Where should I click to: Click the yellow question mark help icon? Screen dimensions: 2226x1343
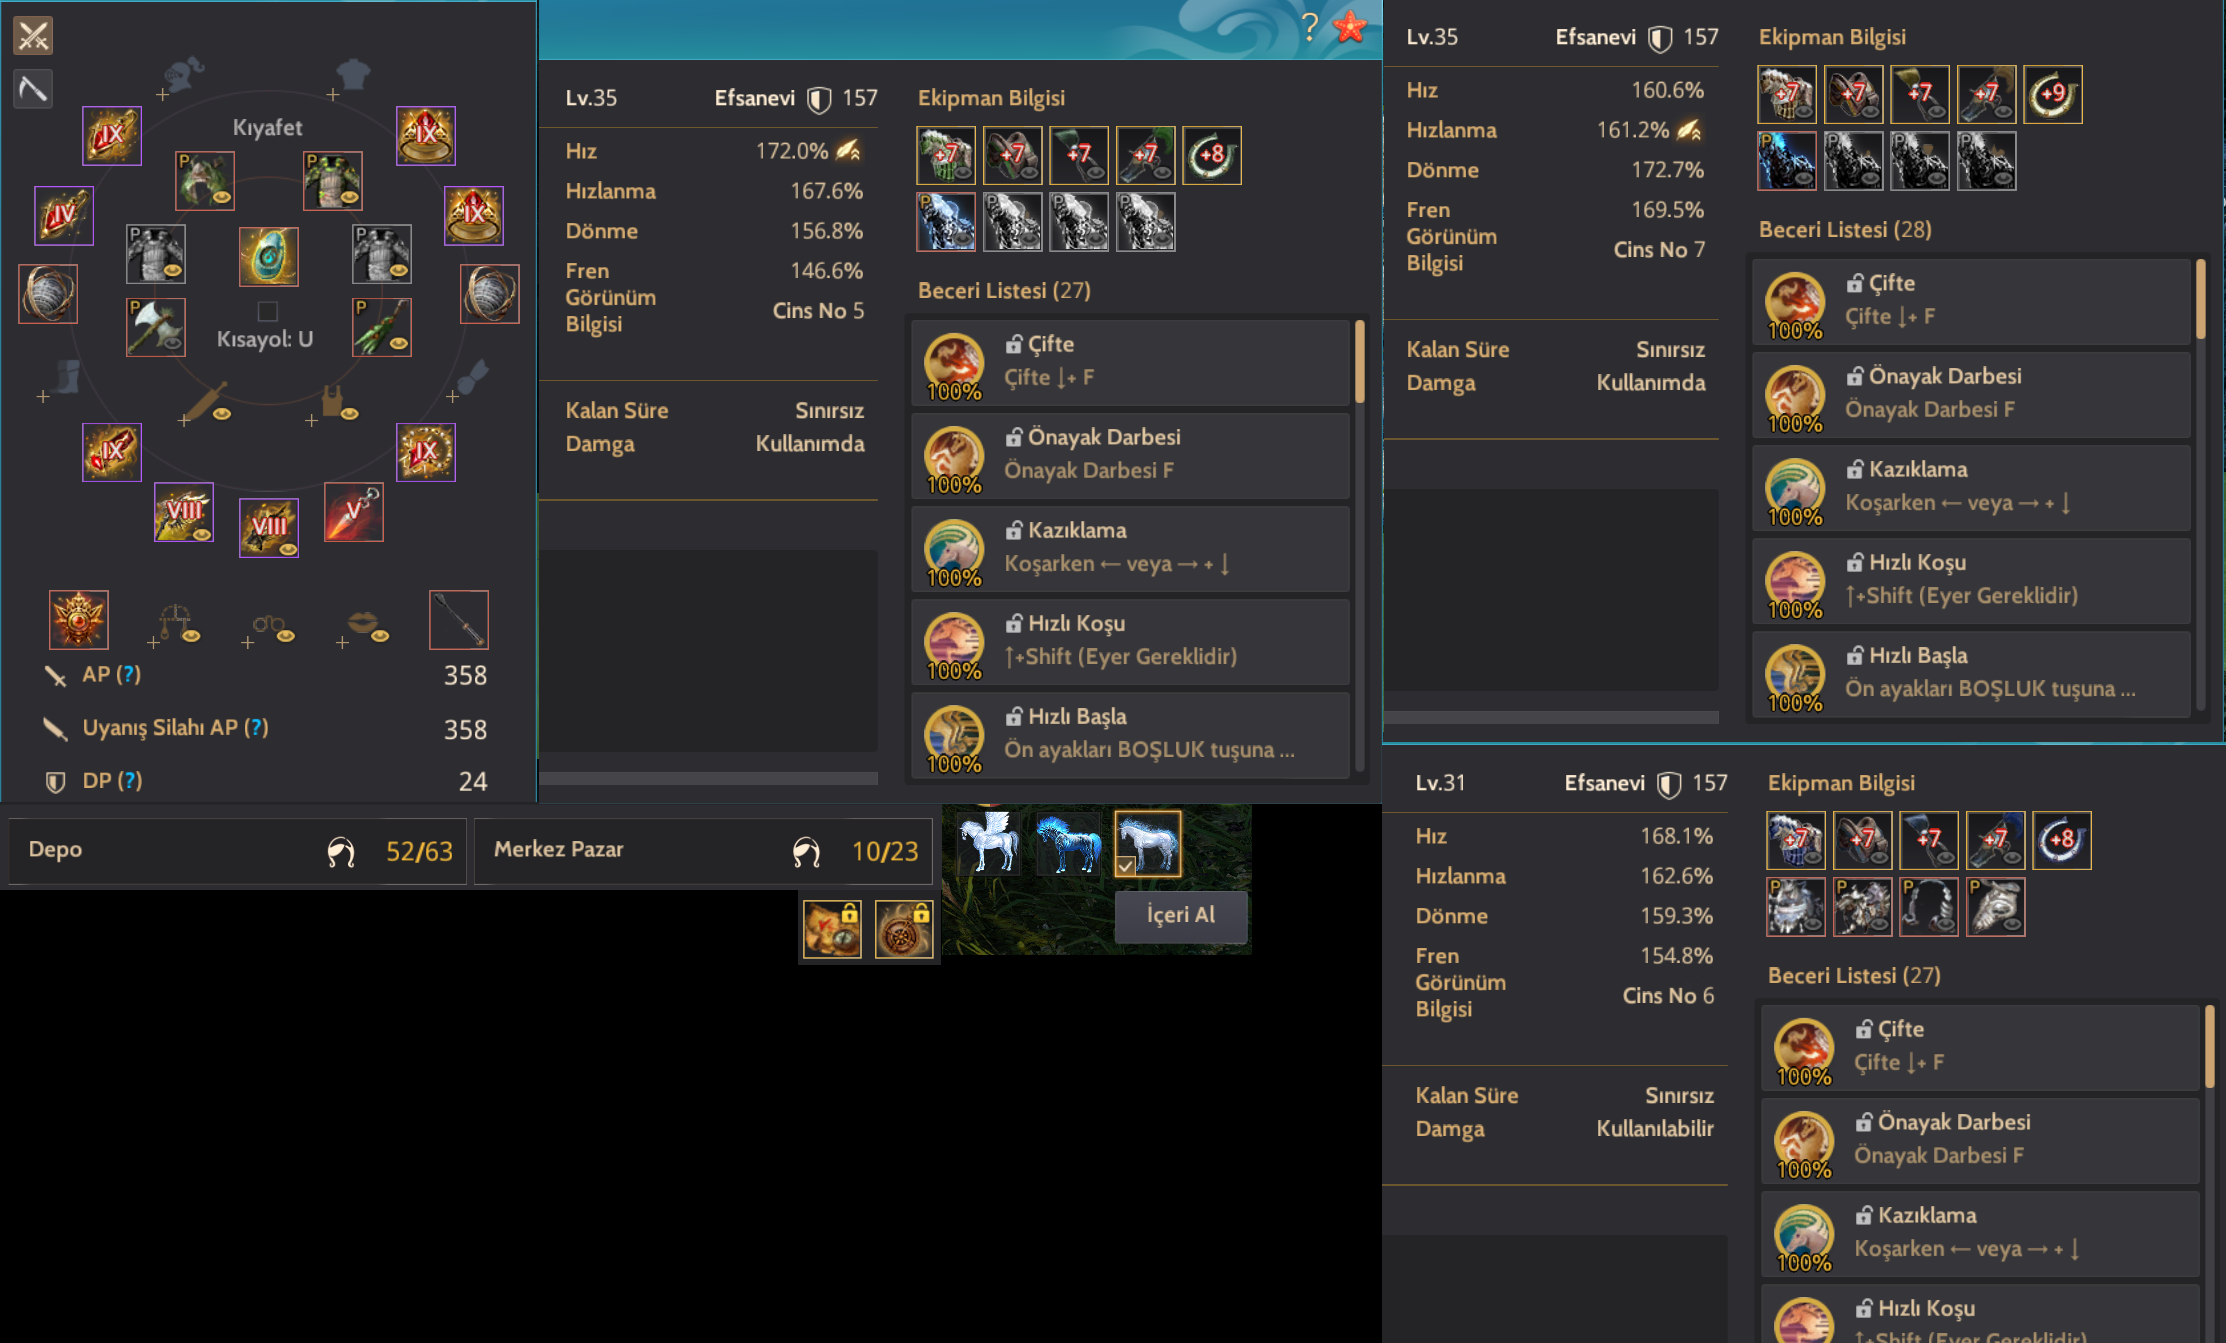[1309, 26]
